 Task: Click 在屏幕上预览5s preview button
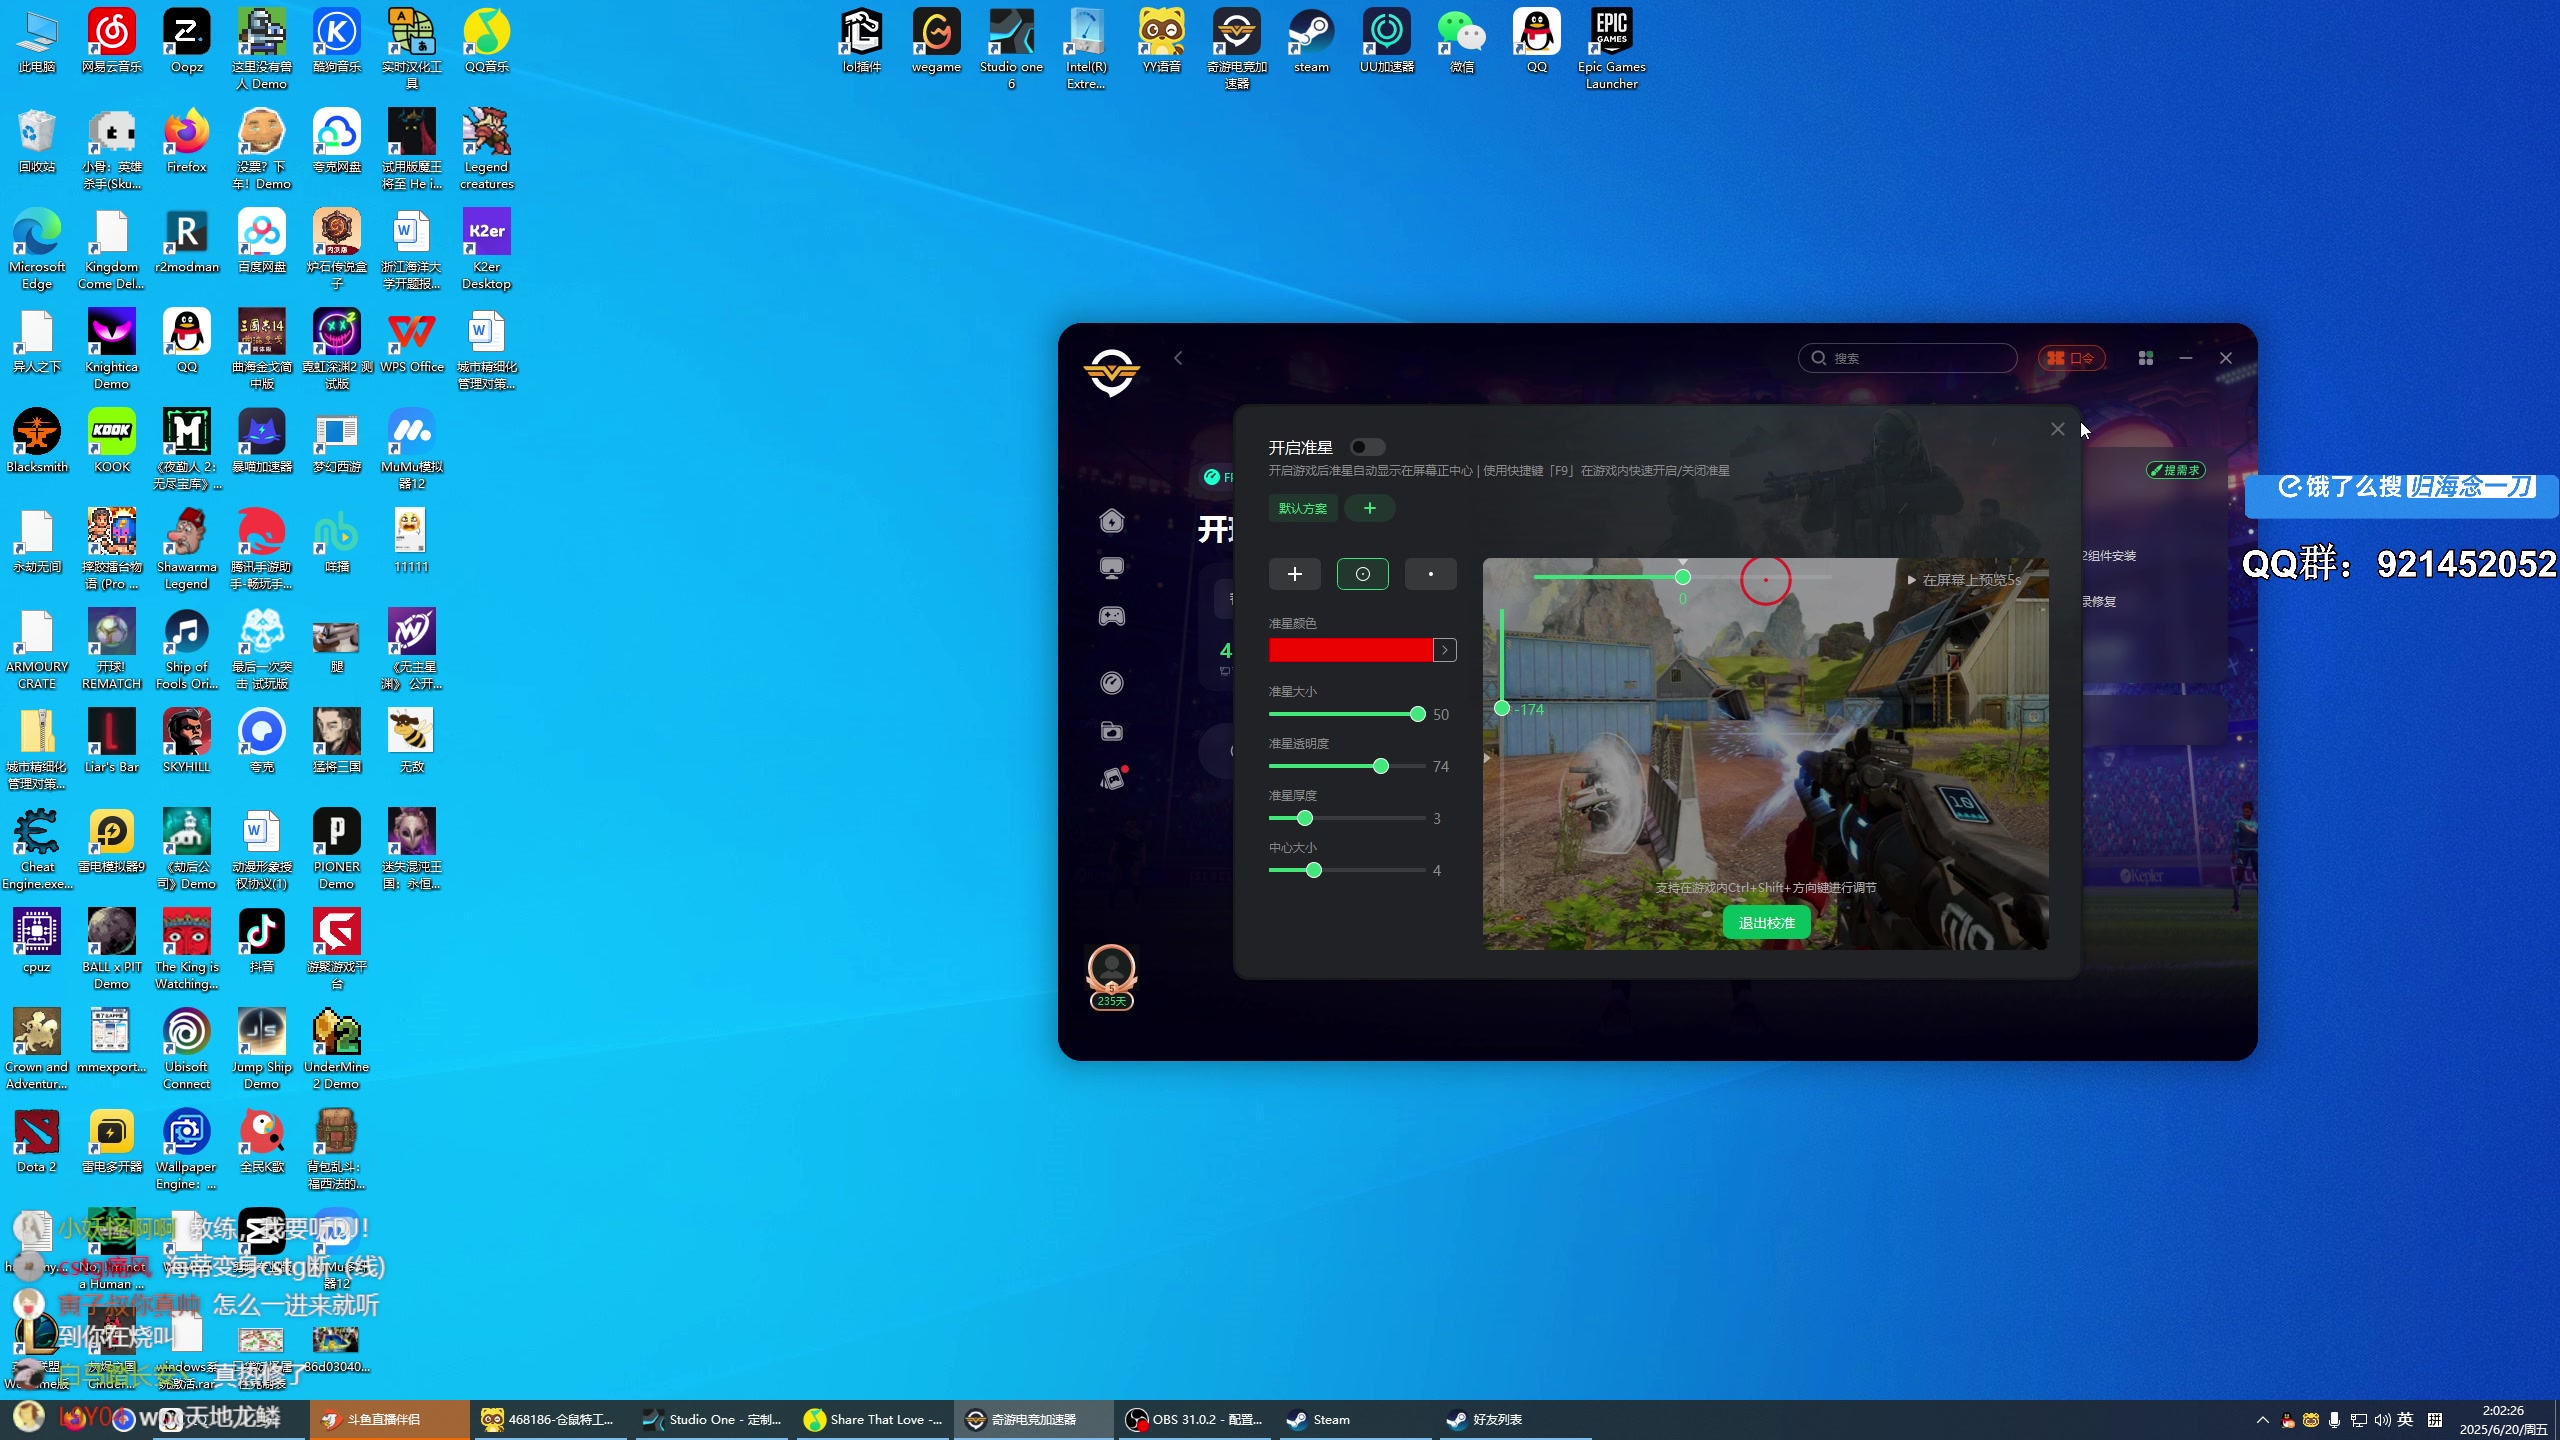[x=1964, y=580]
